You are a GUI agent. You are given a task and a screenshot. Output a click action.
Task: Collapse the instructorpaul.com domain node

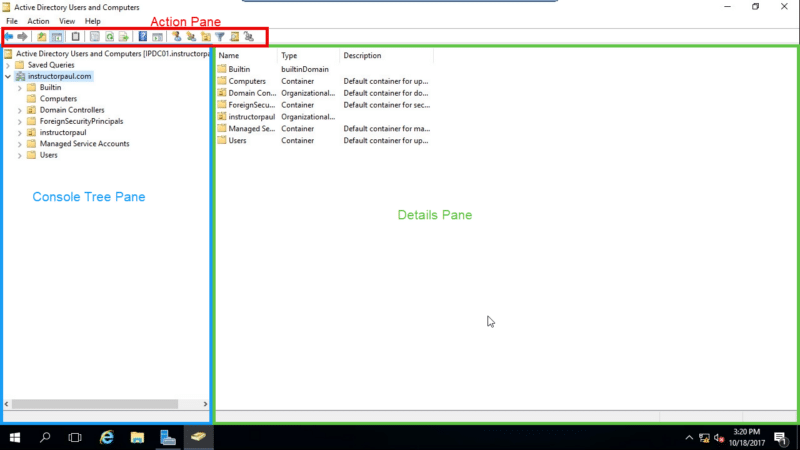[8, 76]
